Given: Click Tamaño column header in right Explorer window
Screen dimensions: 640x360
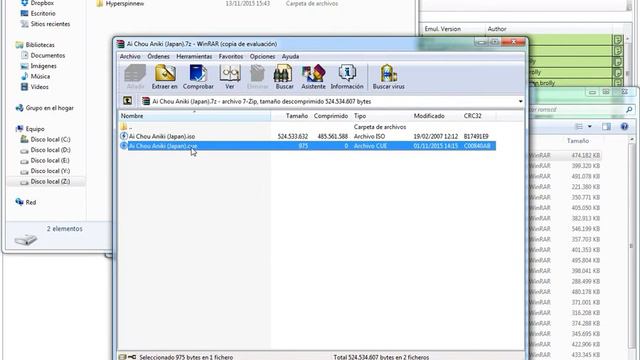Looking at the screenshot, I should (578, 140).
